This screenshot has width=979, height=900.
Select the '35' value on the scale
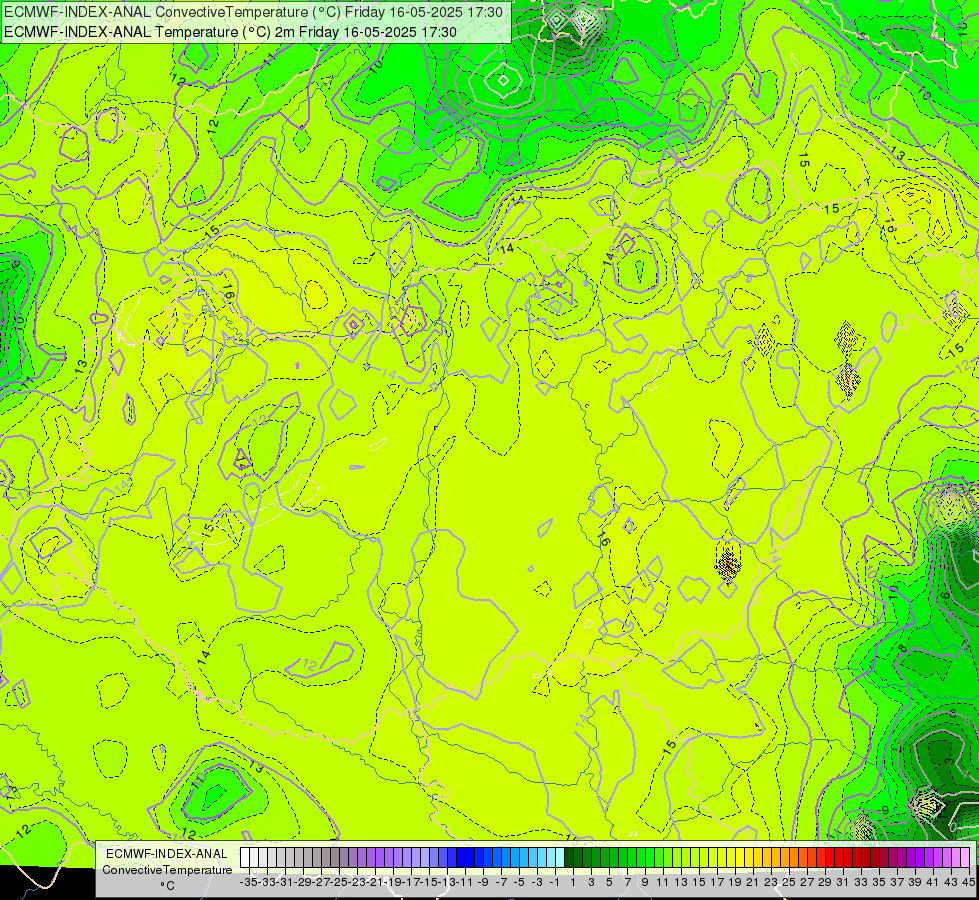point(879,882)
